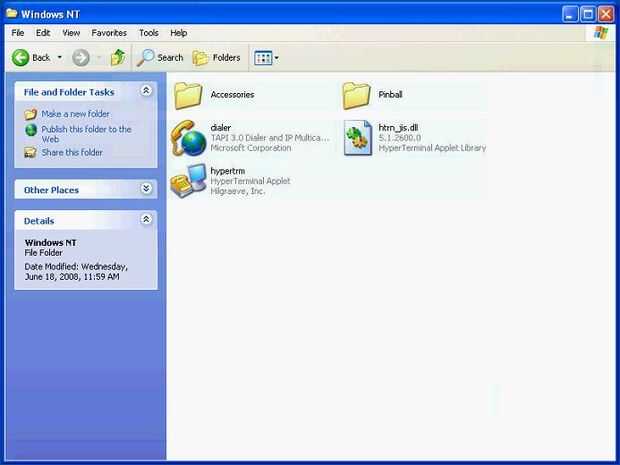Screen dimensions: 620x465
Task: Open the View menu
Action: (71, 33)
